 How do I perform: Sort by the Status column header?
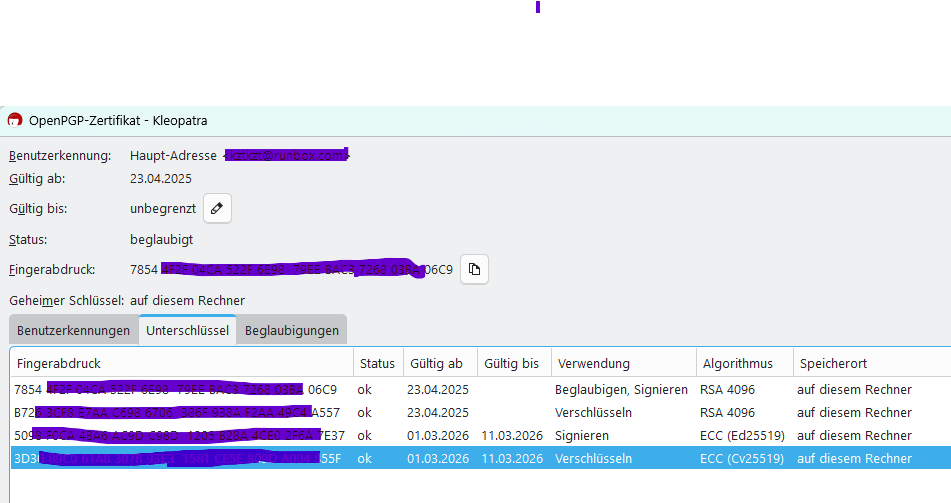(378, 363)
